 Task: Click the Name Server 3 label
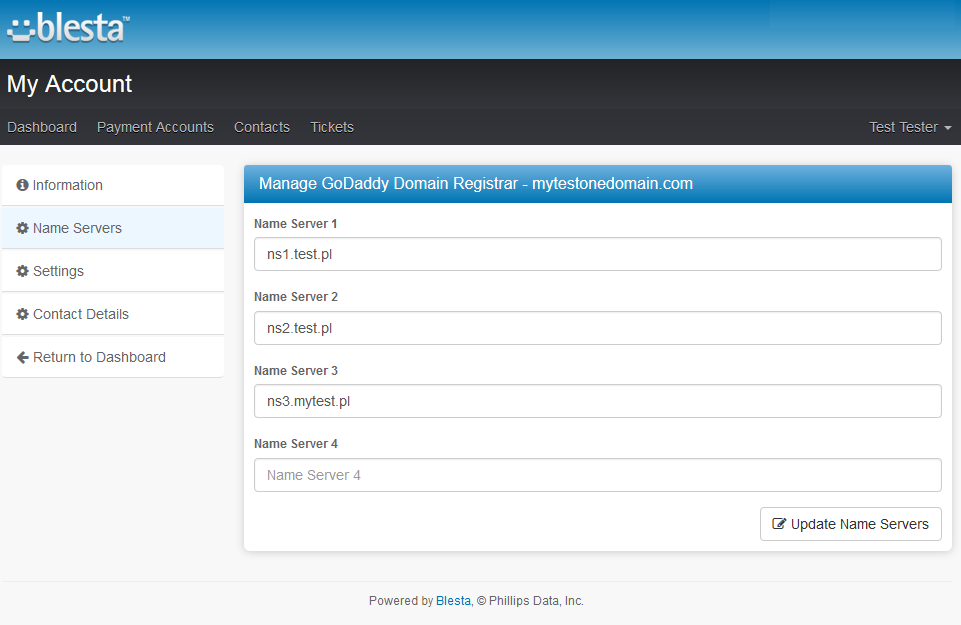tap(296, 371)
